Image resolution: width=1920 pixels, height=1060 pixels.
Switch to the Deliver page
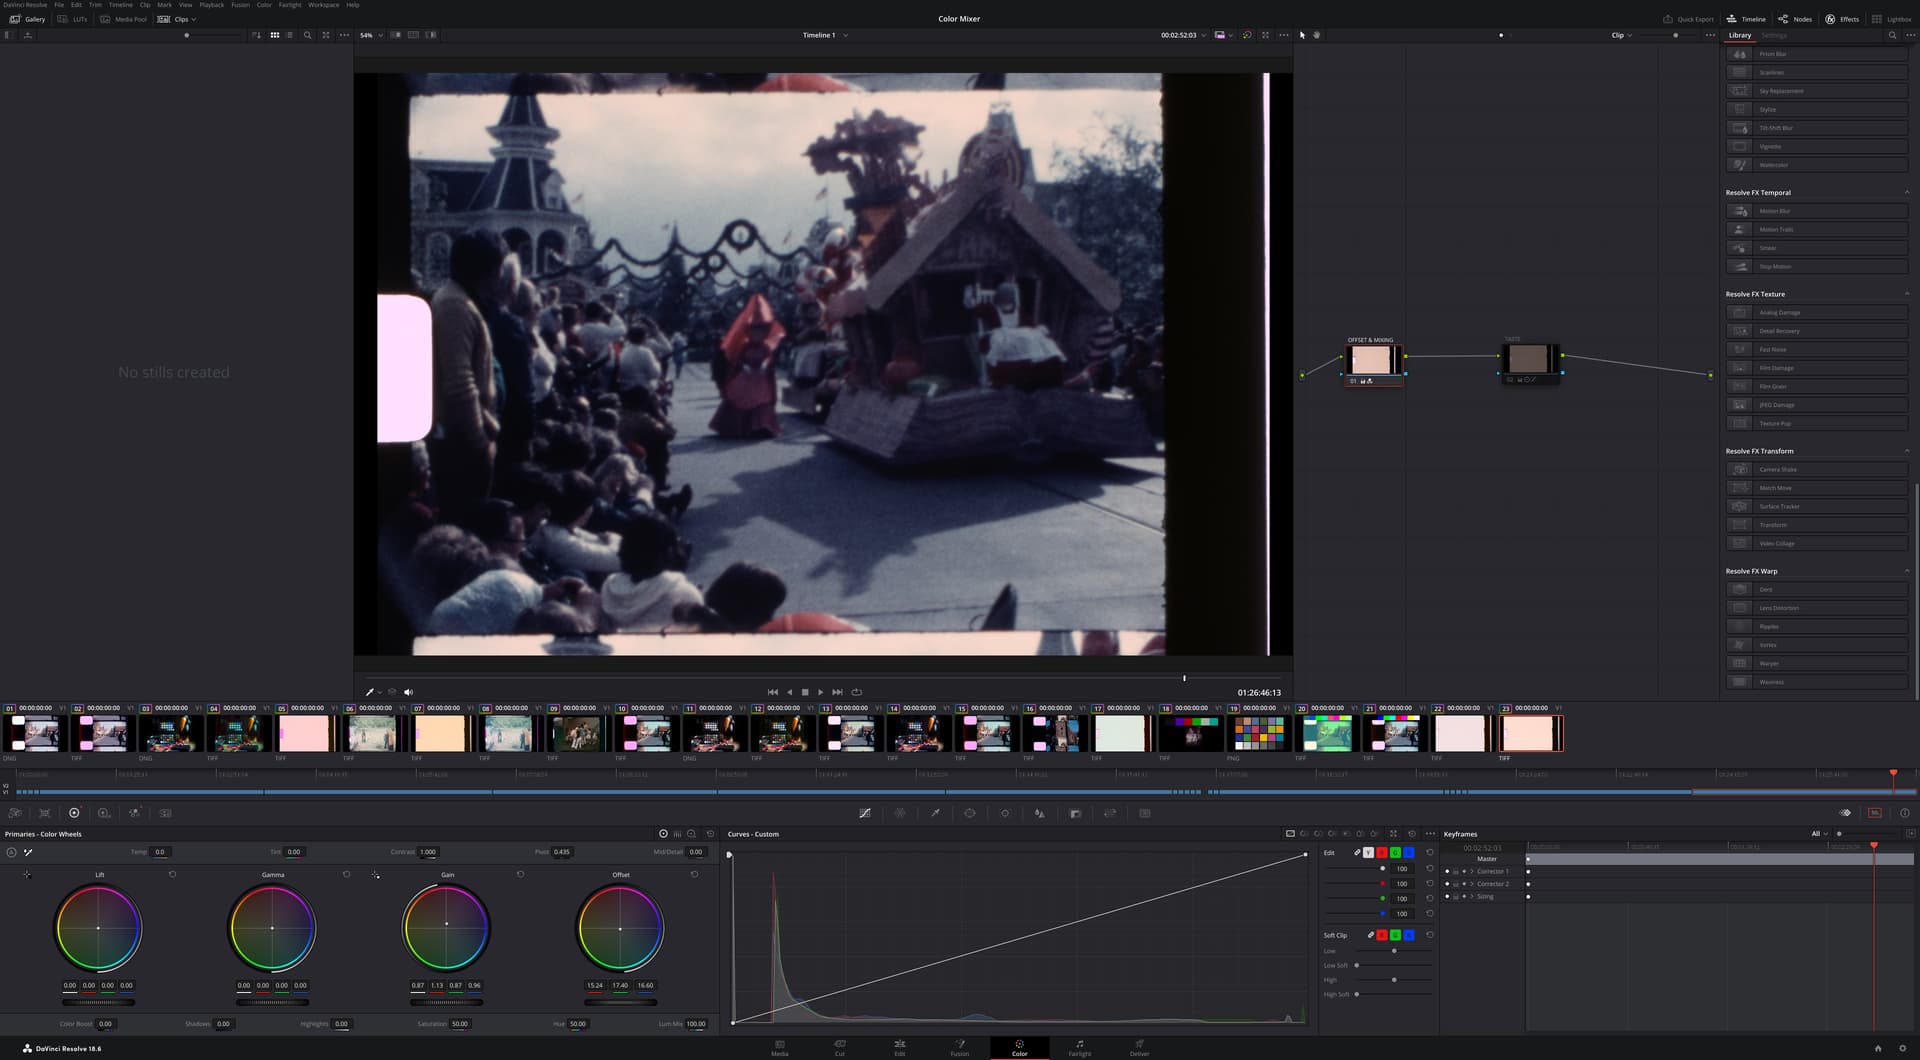1139,1047
